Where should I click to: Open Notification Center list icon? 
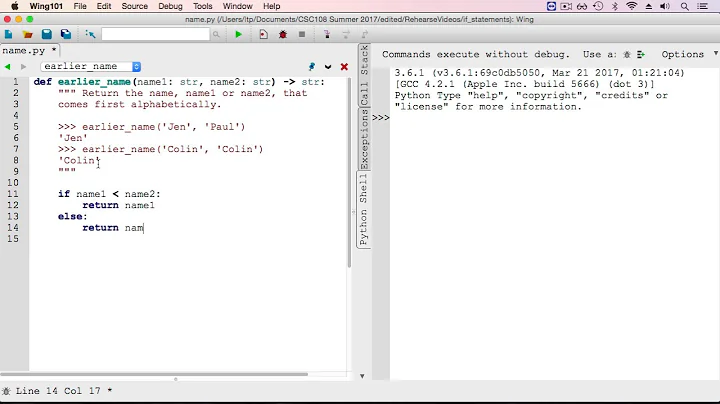[x=703, y=6]
